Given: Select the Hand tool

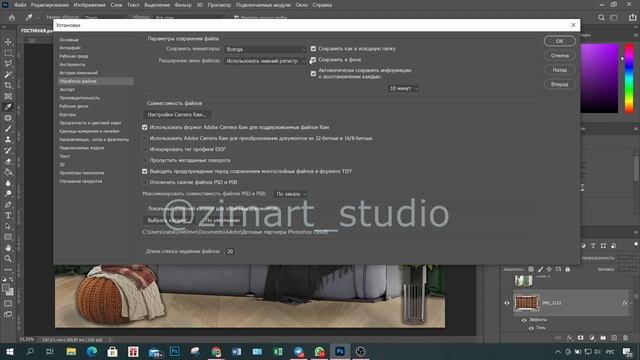Looking at the screenshot, I should pyautogui.click(x=8, y=248).
